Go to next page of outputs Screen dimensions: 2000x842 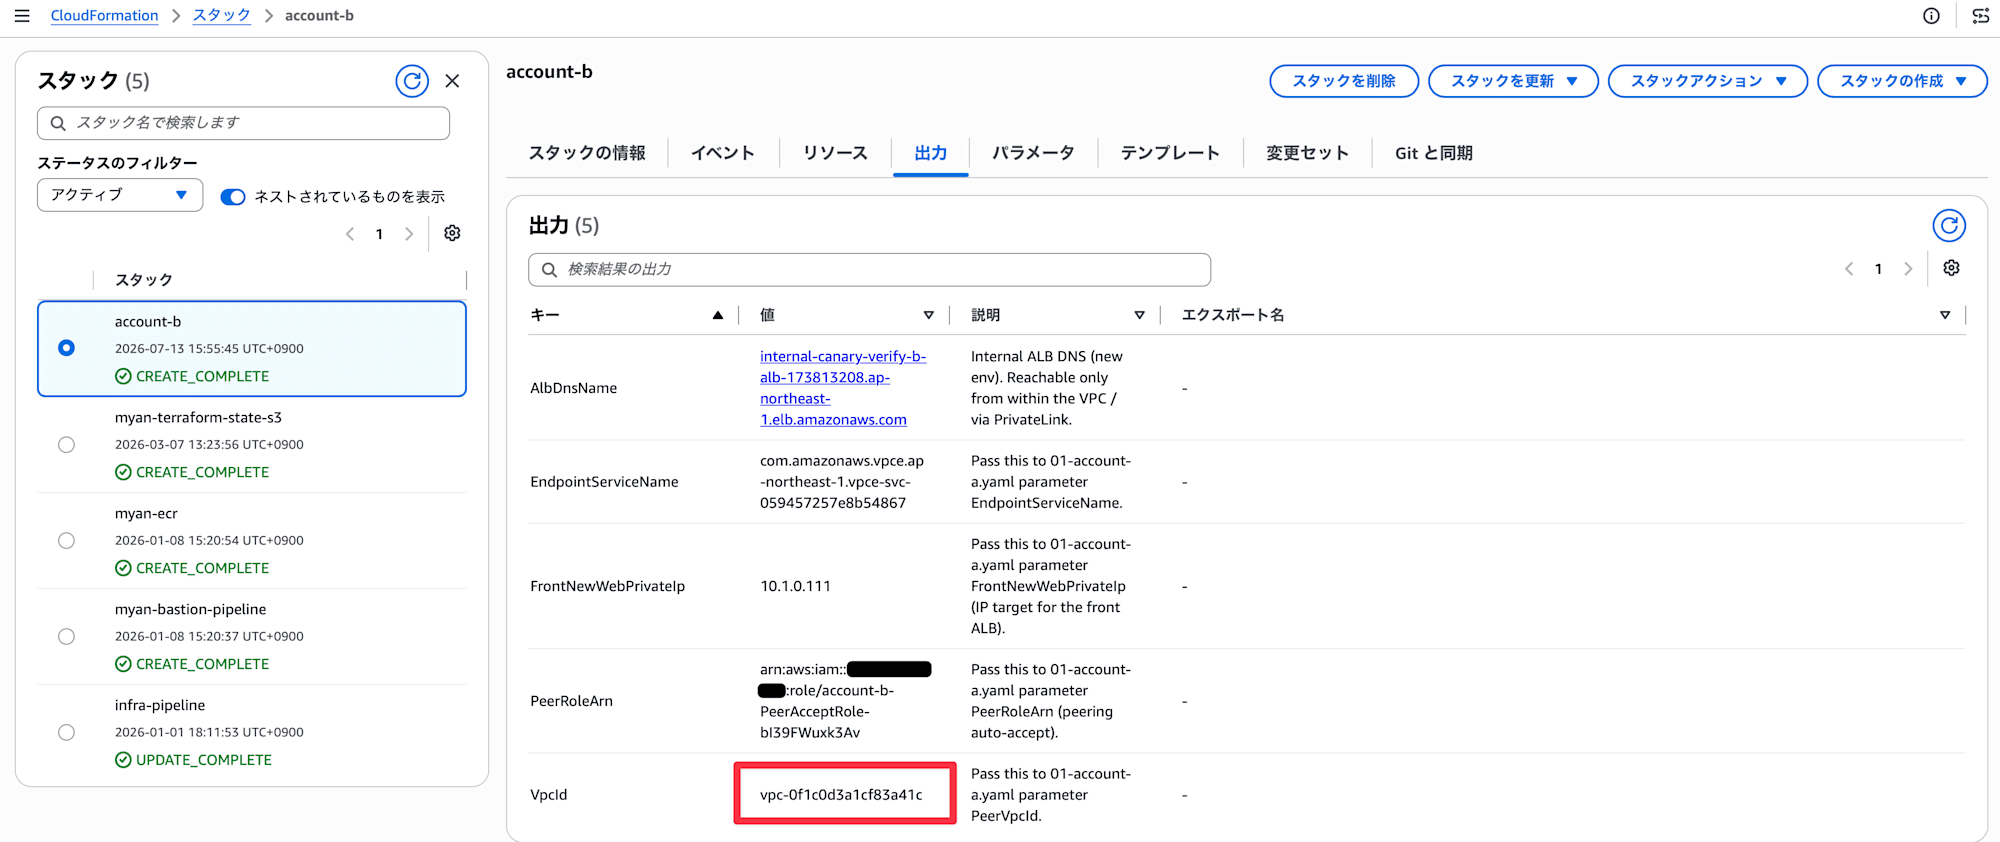click(x=1908, y=269)
